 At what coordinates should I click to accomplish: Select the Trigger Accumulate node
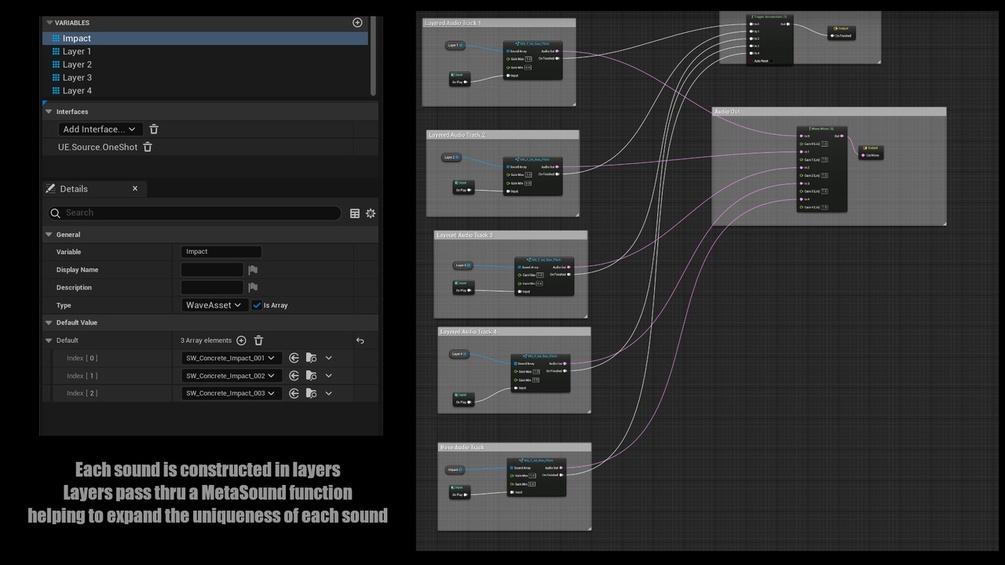point(771,40)
